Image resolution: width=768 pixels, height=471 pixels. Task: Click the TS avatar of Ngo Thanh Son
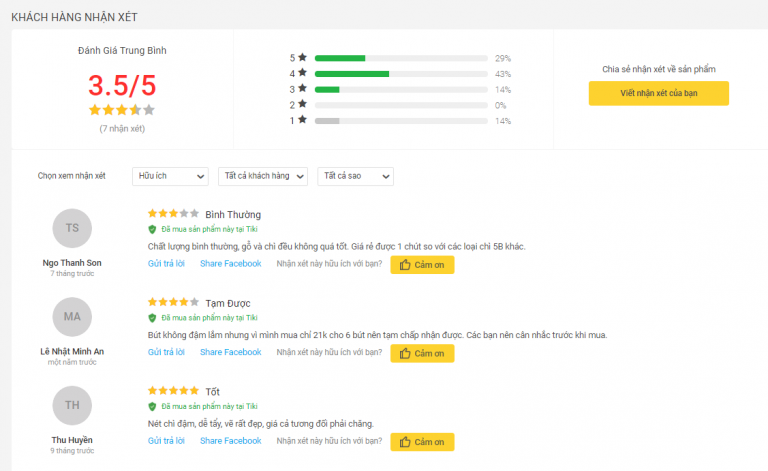(72, 228)
